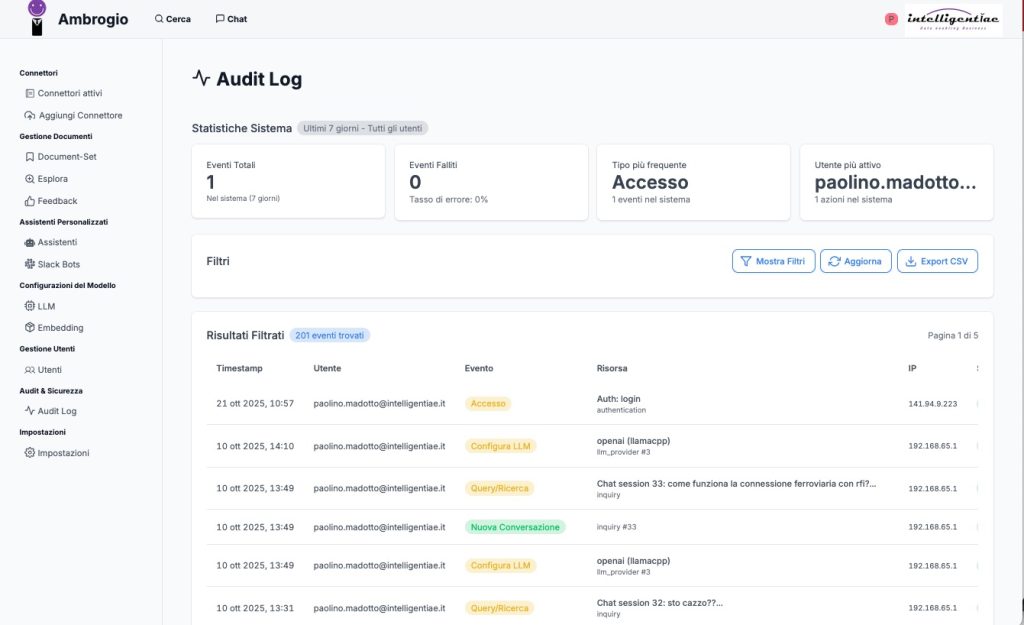Go to Document-Set page
1024x625 pixels.
(66, 157)
